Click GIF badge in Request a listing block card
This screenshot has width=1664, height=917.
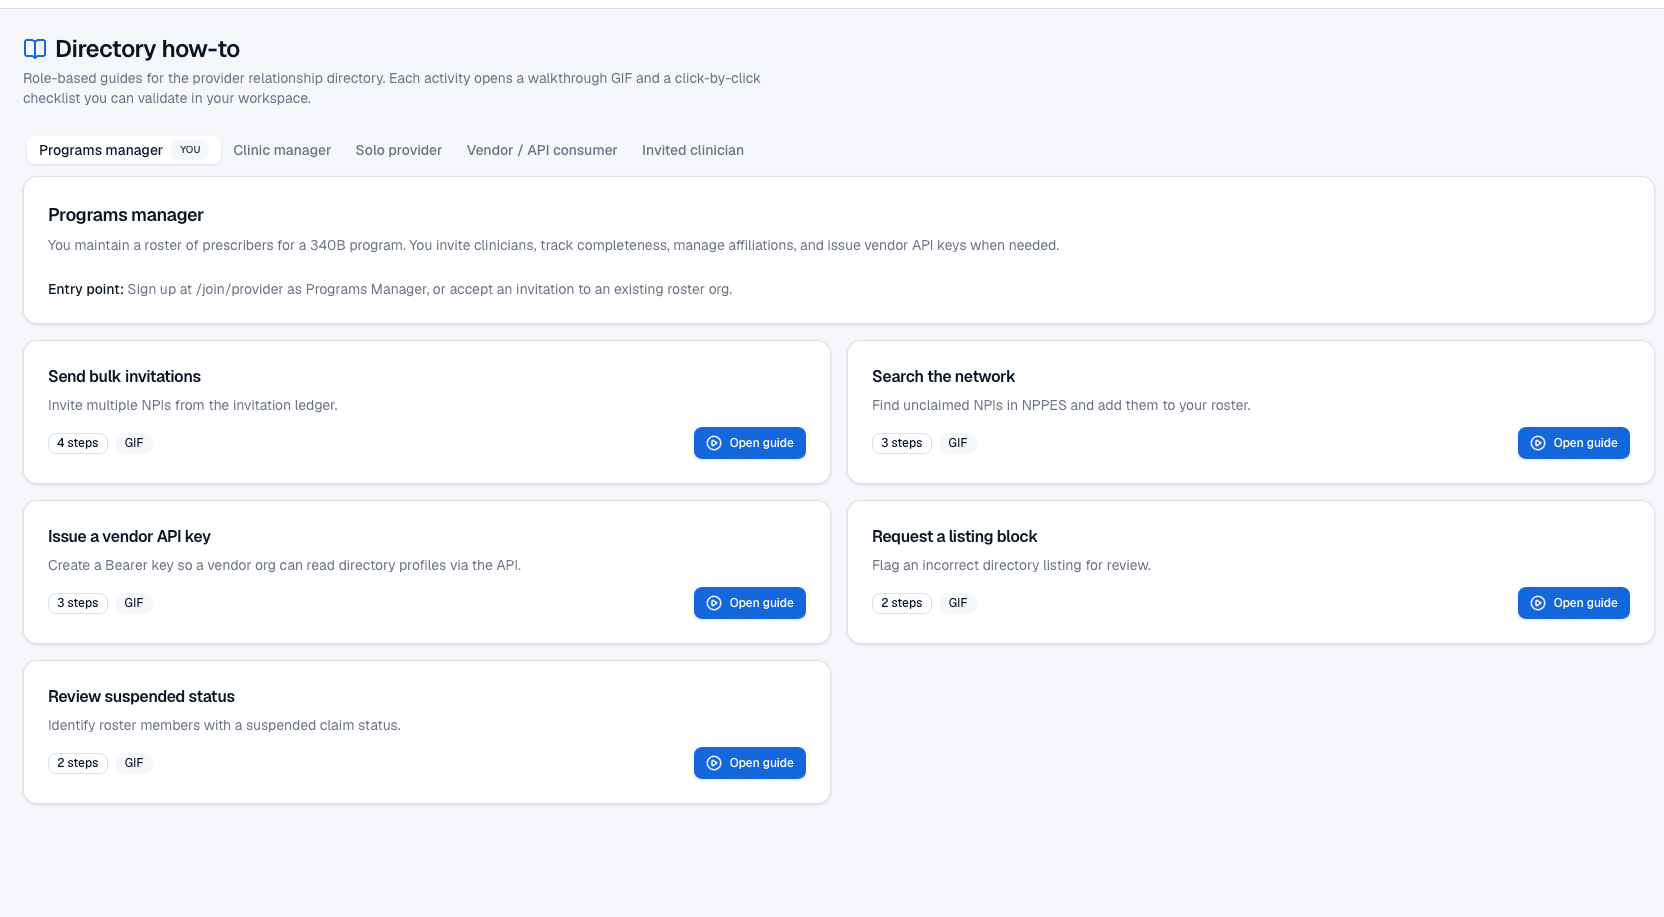(x=958, y=603)
